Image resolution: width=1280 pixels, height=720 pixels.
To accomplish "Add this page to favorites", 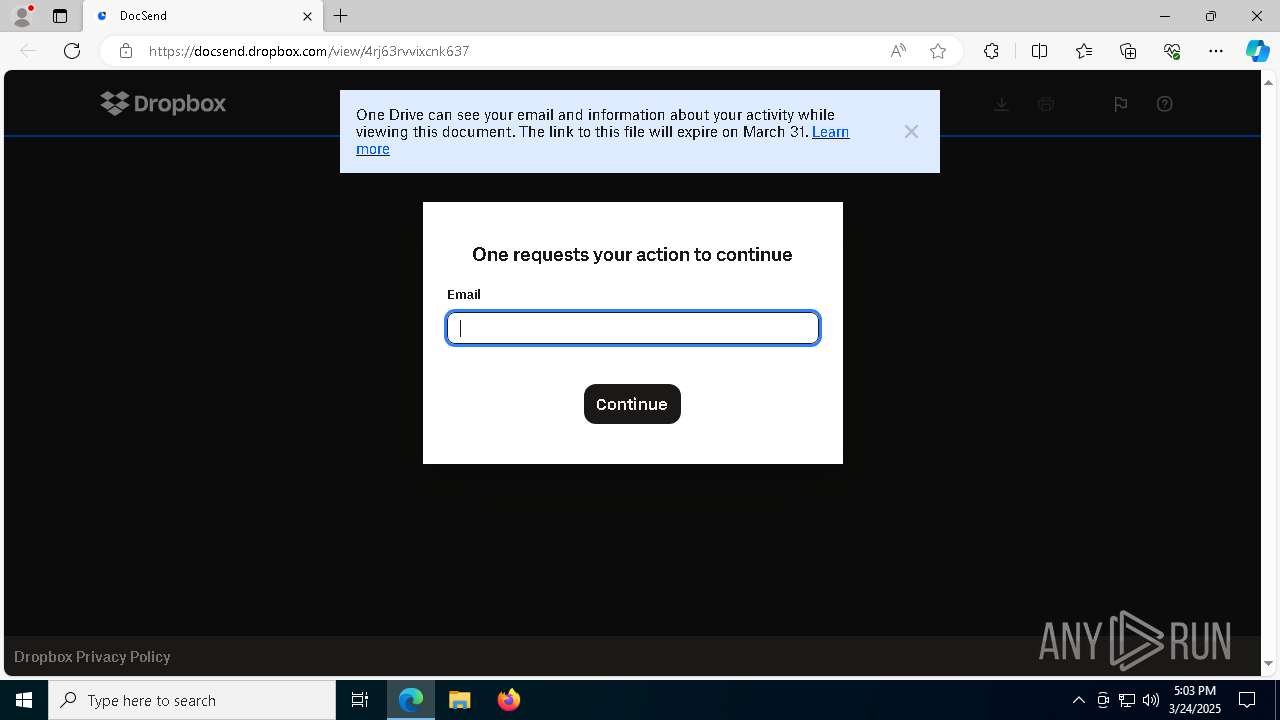I will 938,51.
